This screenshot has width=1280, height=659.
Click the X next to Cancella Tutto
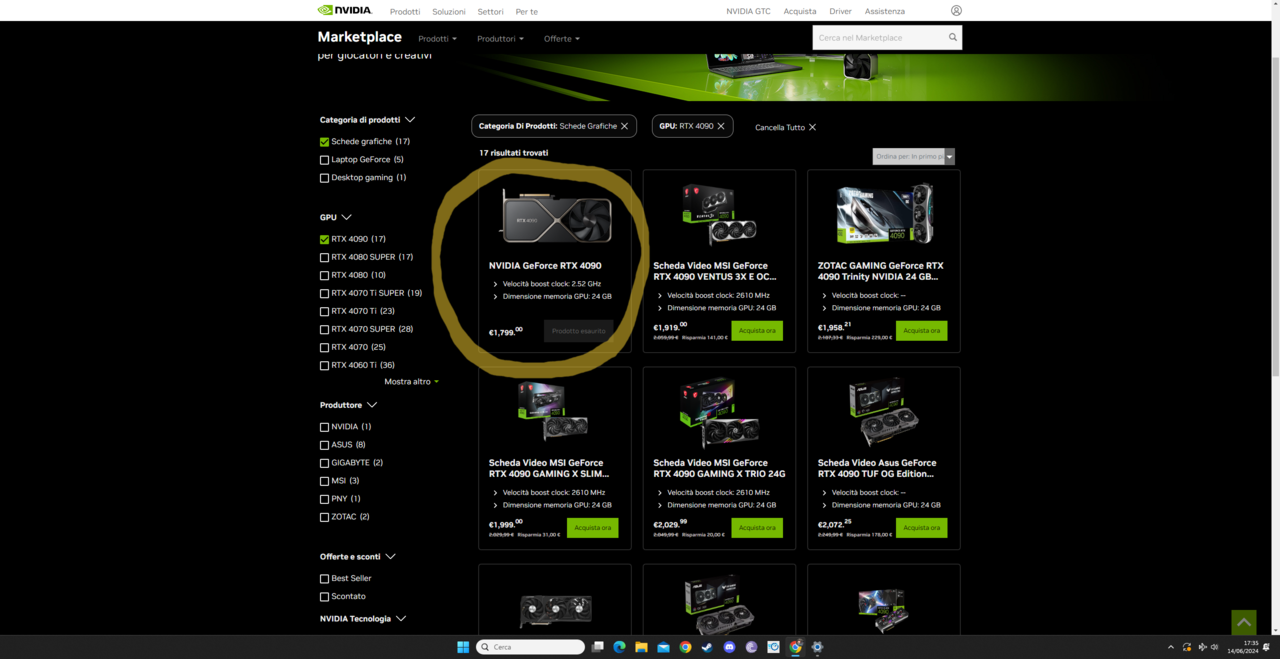[812, 127]
